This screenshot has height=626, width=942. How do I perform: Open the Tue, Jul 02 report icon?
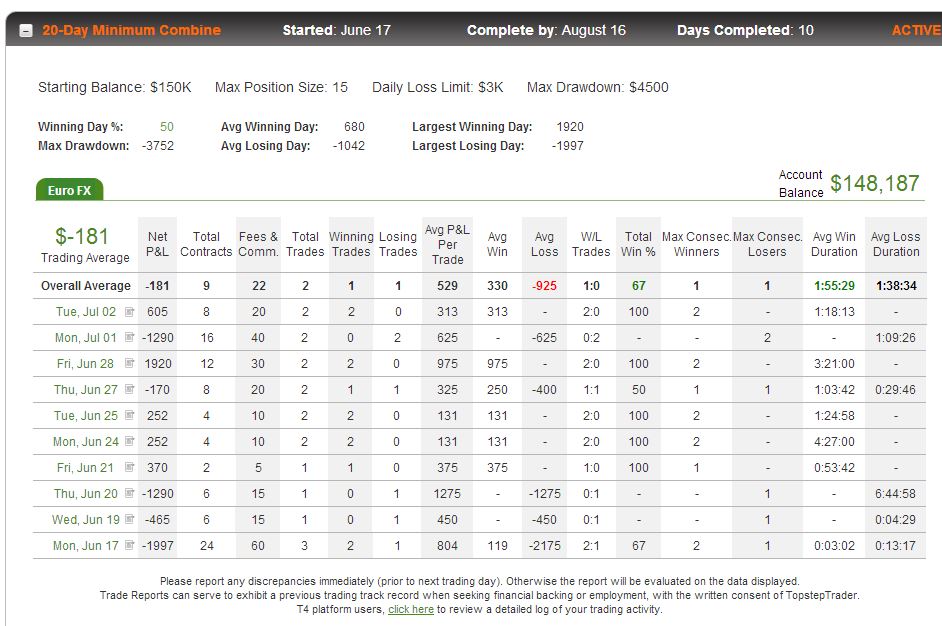(x=129, y=311)
